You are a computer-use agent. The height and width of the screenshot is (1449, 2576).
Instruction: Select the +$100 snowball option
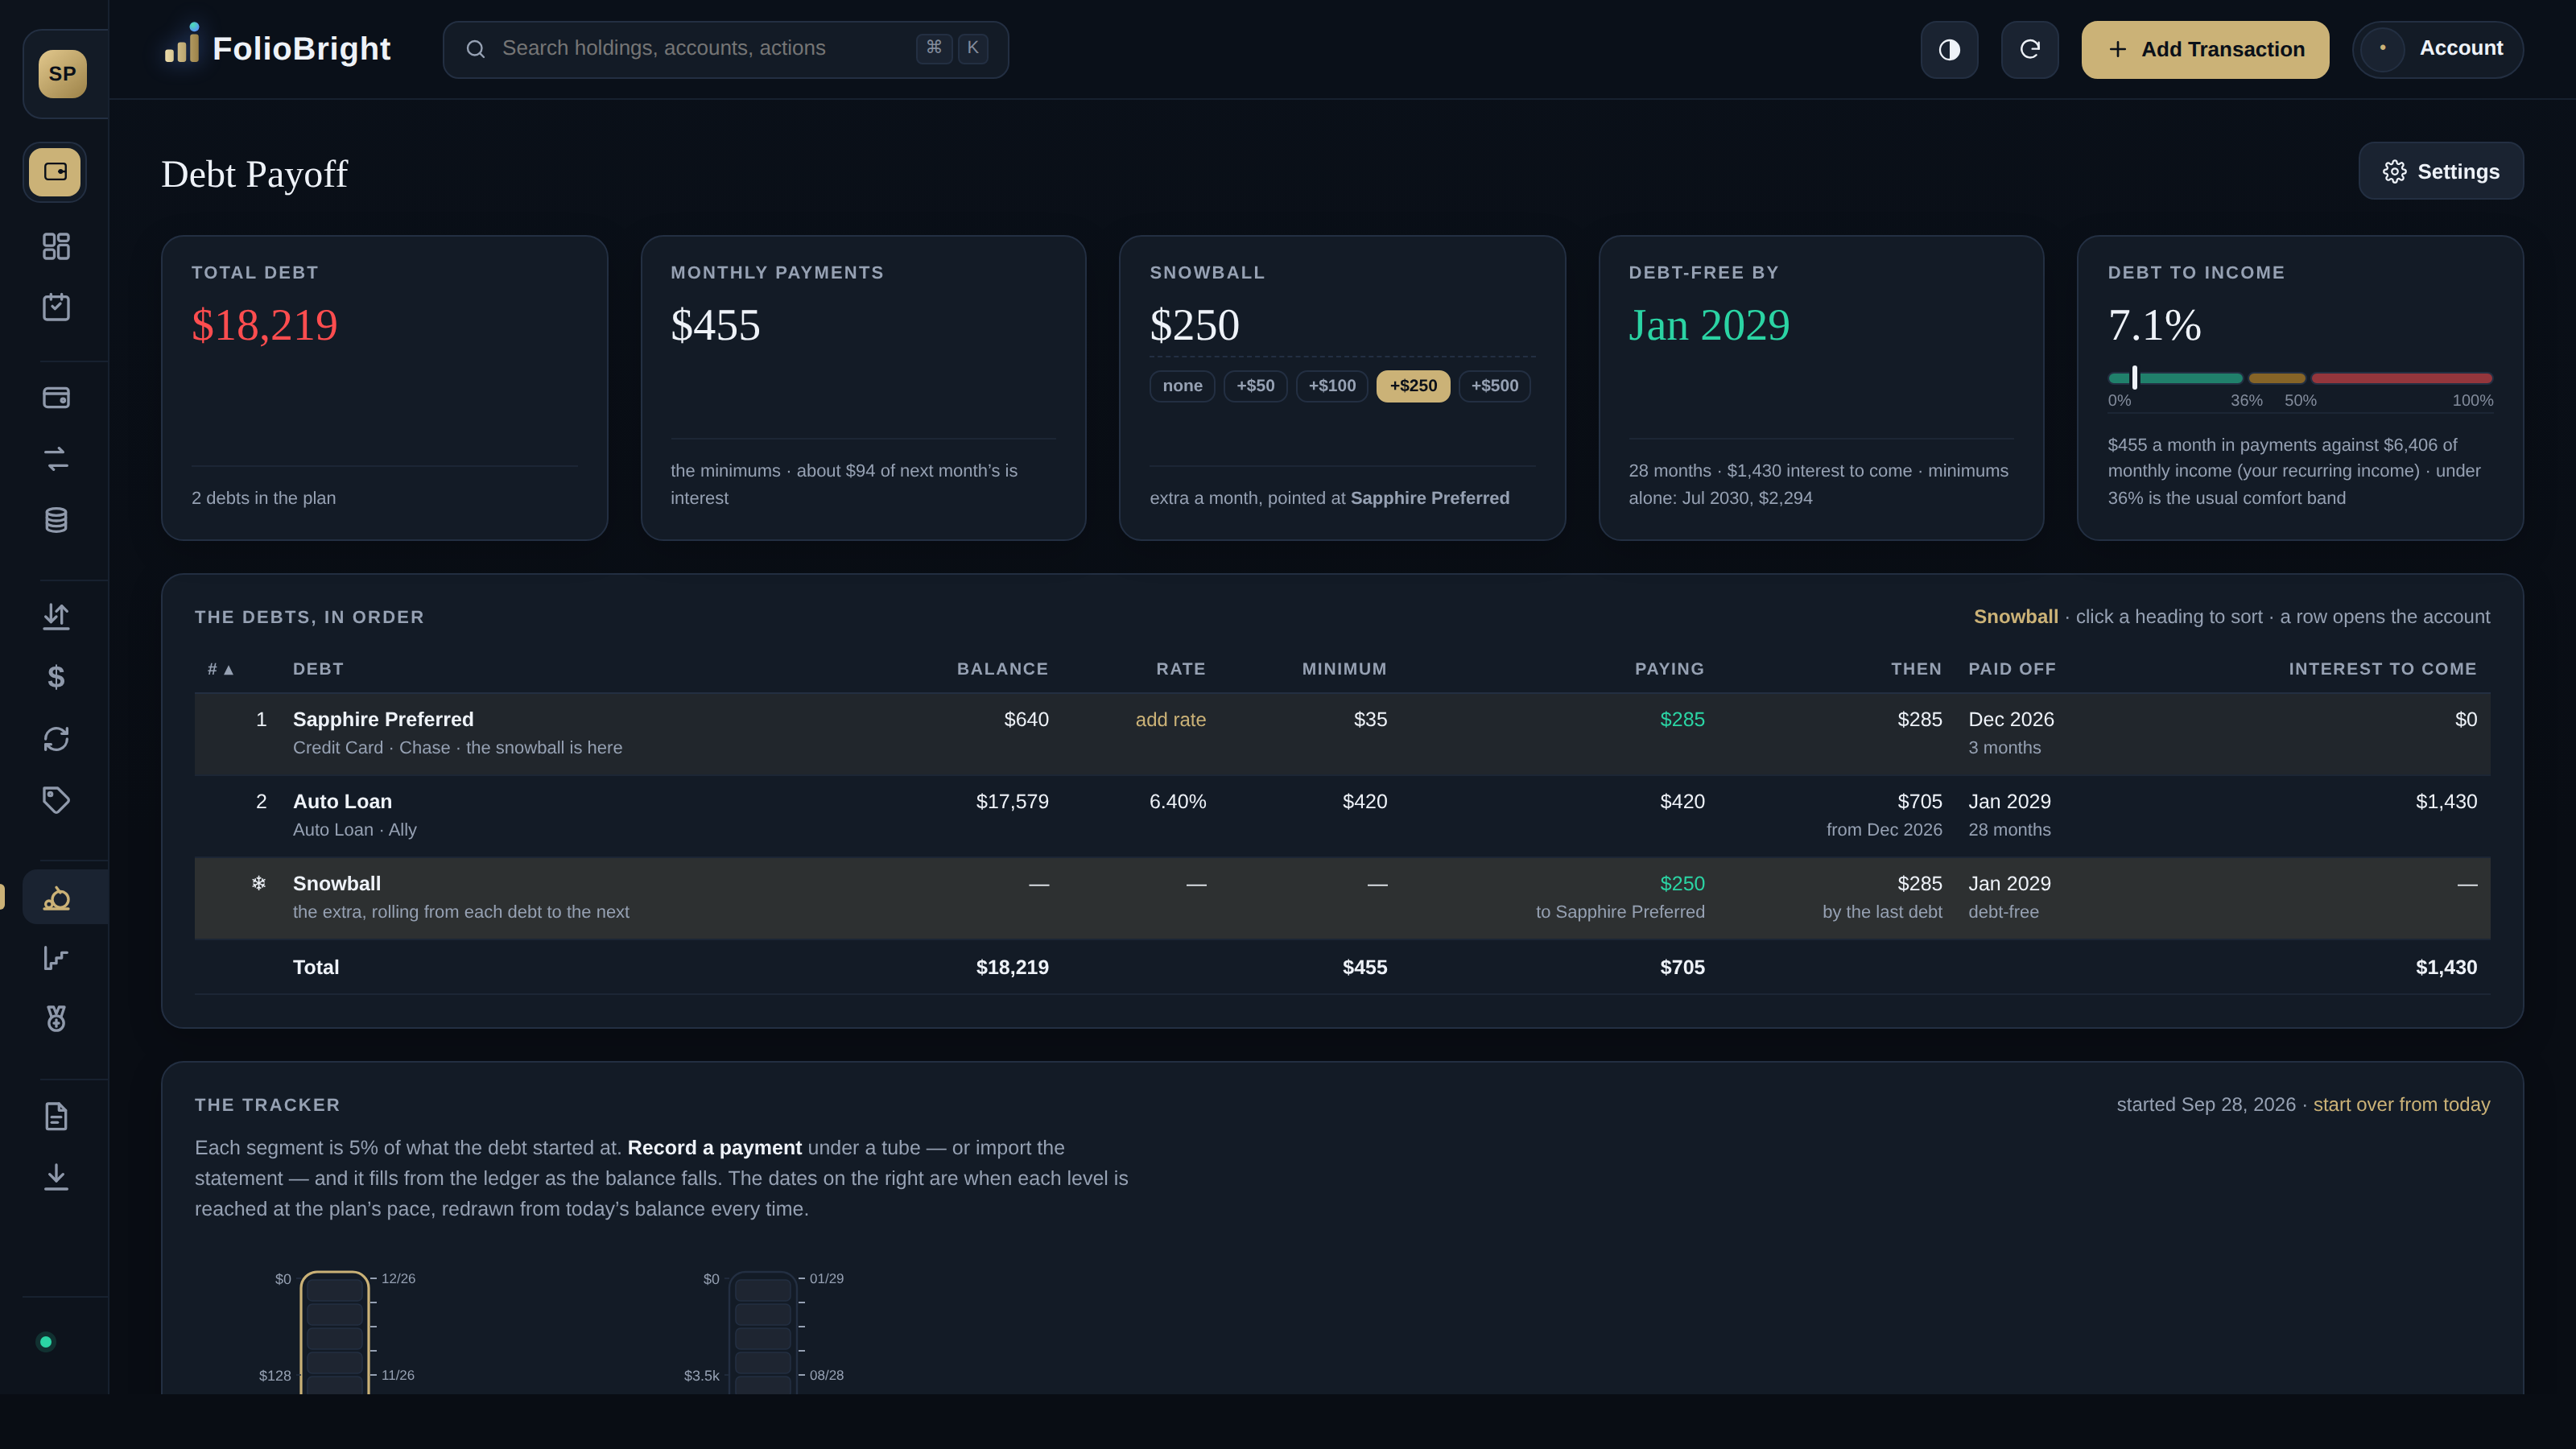[1332, 386]
